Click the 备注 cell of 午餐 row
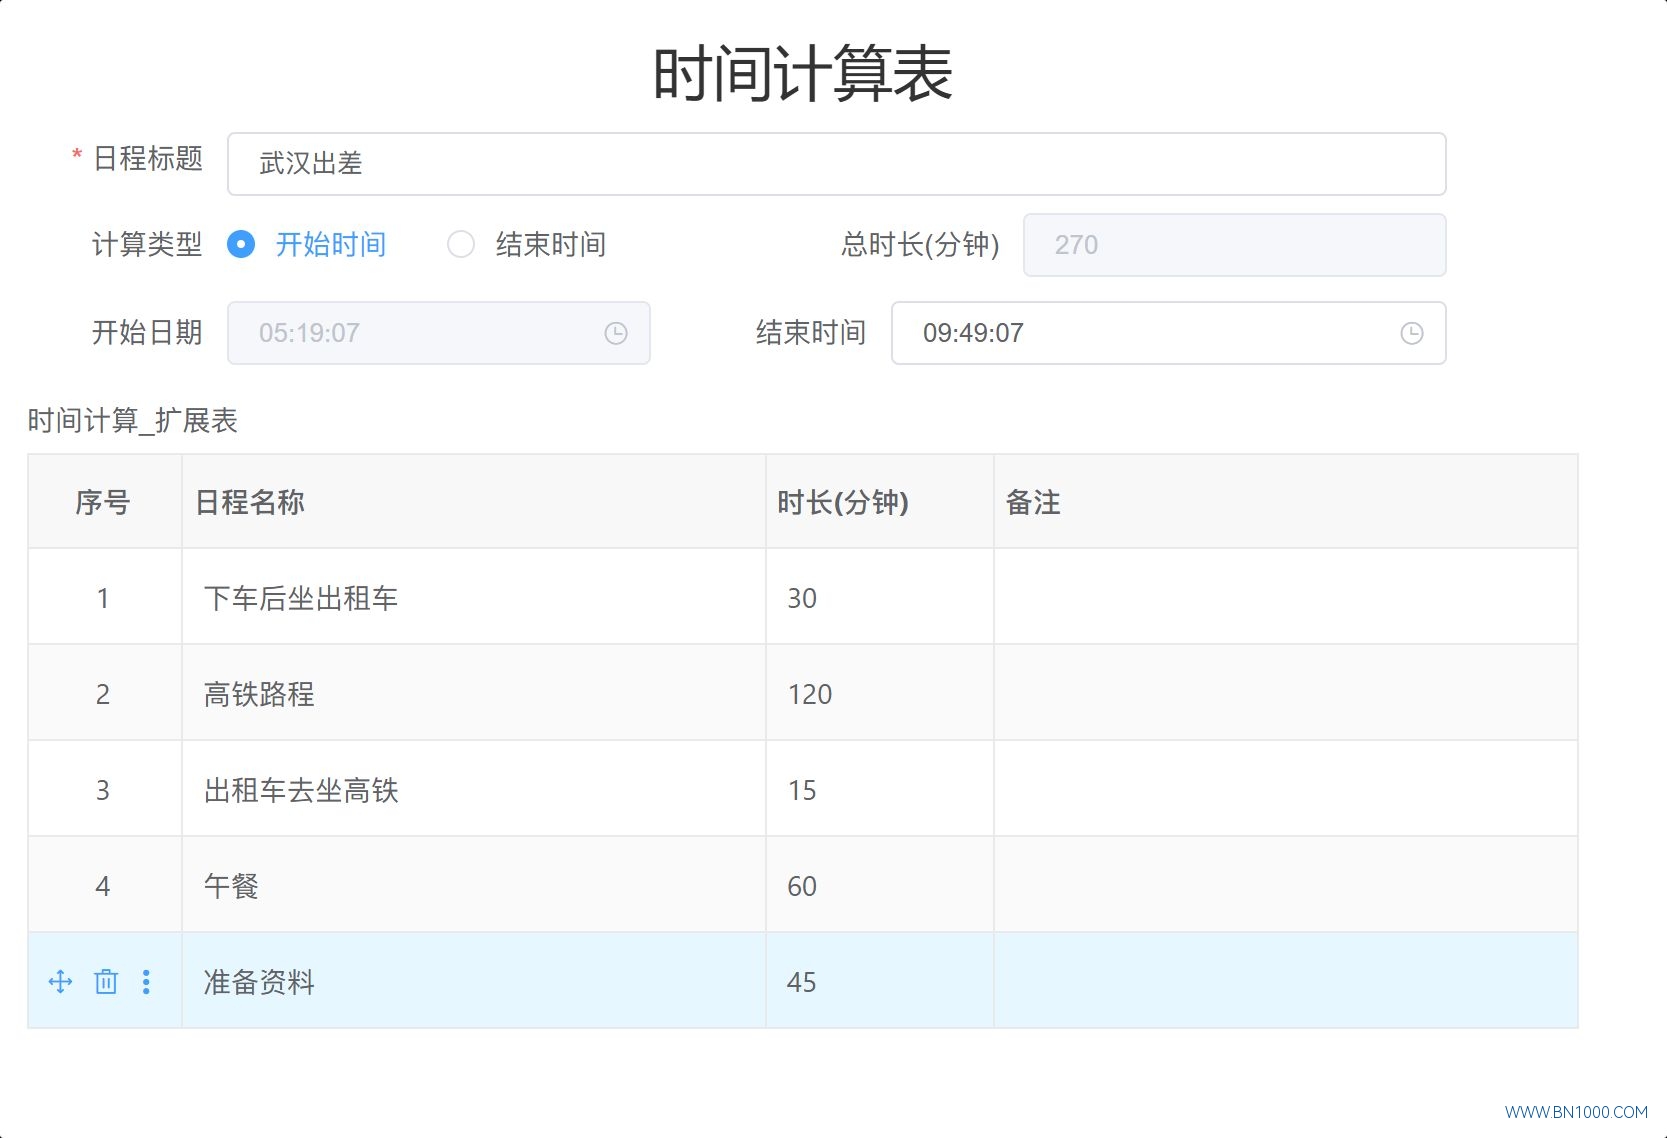The image size is (1667, 1138). (x=1286, y=885)
